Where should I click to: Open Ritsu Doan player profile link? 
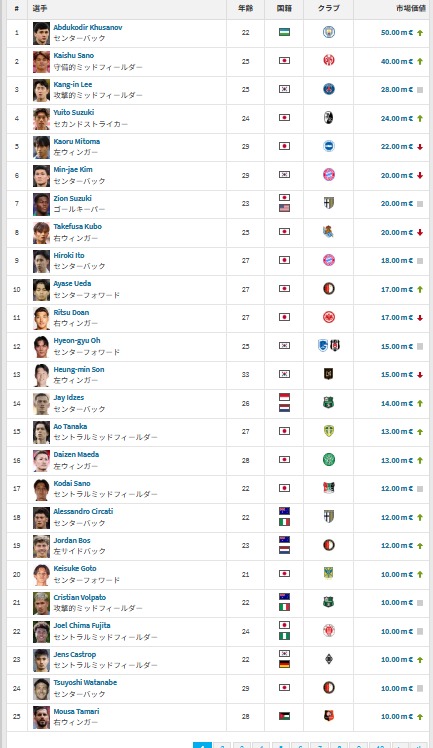[71, 312]
